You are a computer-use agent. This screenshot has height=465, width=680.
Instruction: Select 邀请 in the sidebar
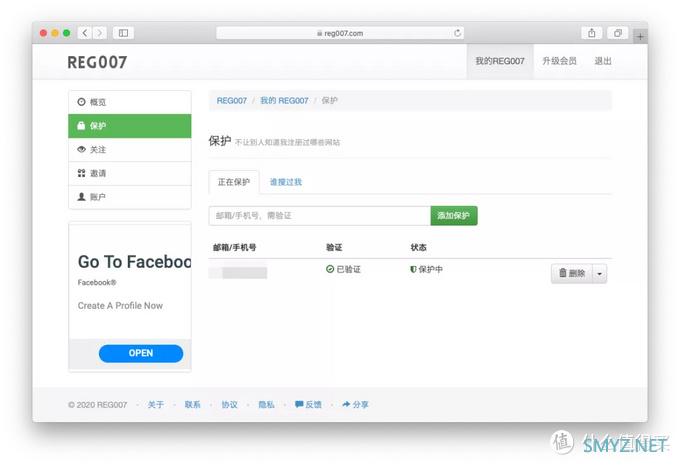130,174
